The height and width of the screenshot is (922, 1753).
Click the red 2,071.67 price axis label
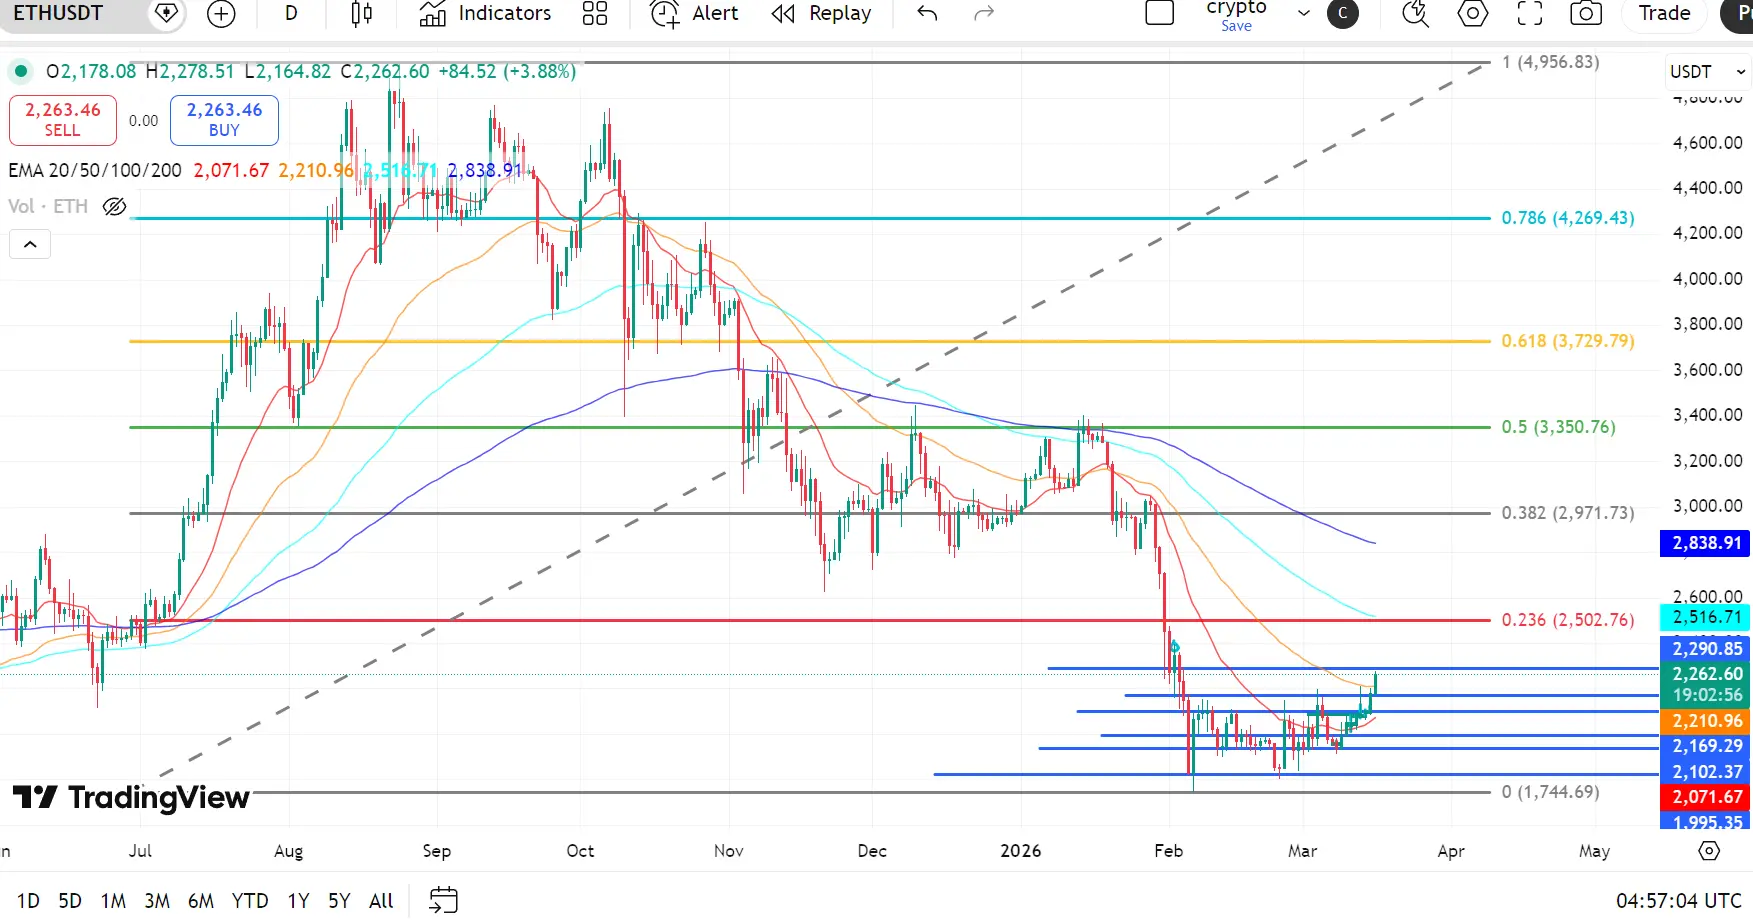(x=1706, y=797)
